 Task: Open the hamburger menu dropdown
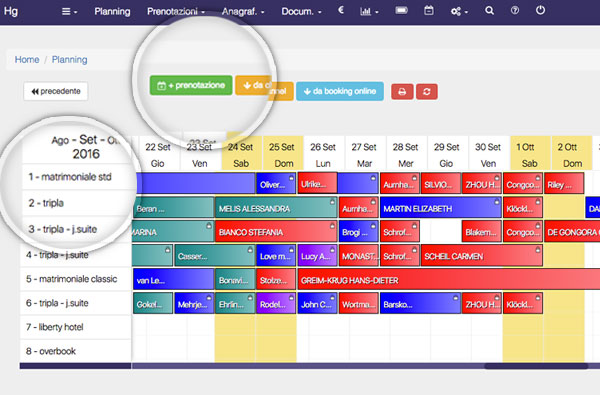69,12
